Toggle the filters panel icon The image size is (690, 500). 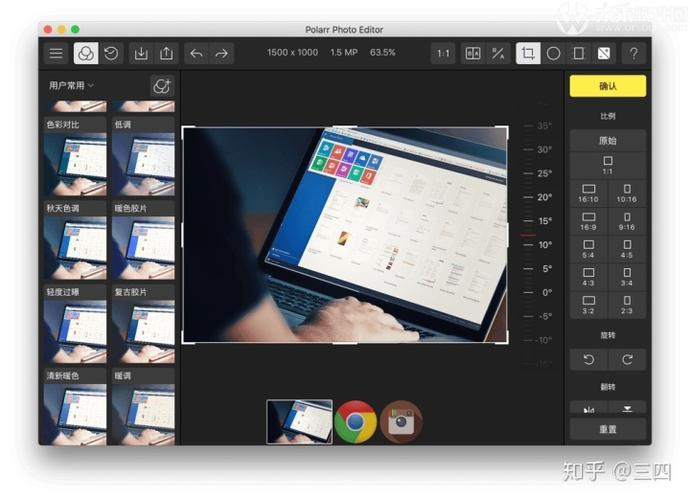click(x=86, y=54)
